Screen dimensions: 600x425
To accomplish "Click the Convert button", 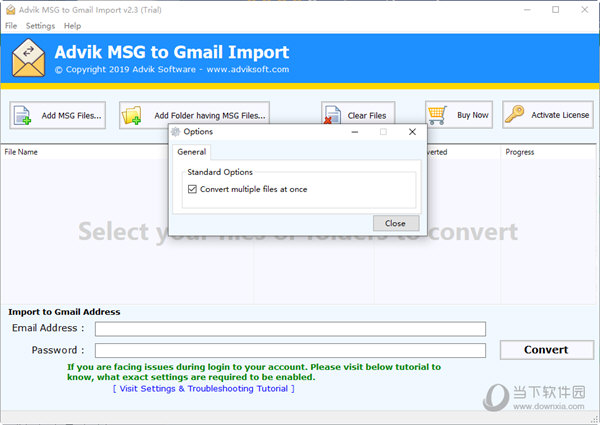I will pos(546,350).
